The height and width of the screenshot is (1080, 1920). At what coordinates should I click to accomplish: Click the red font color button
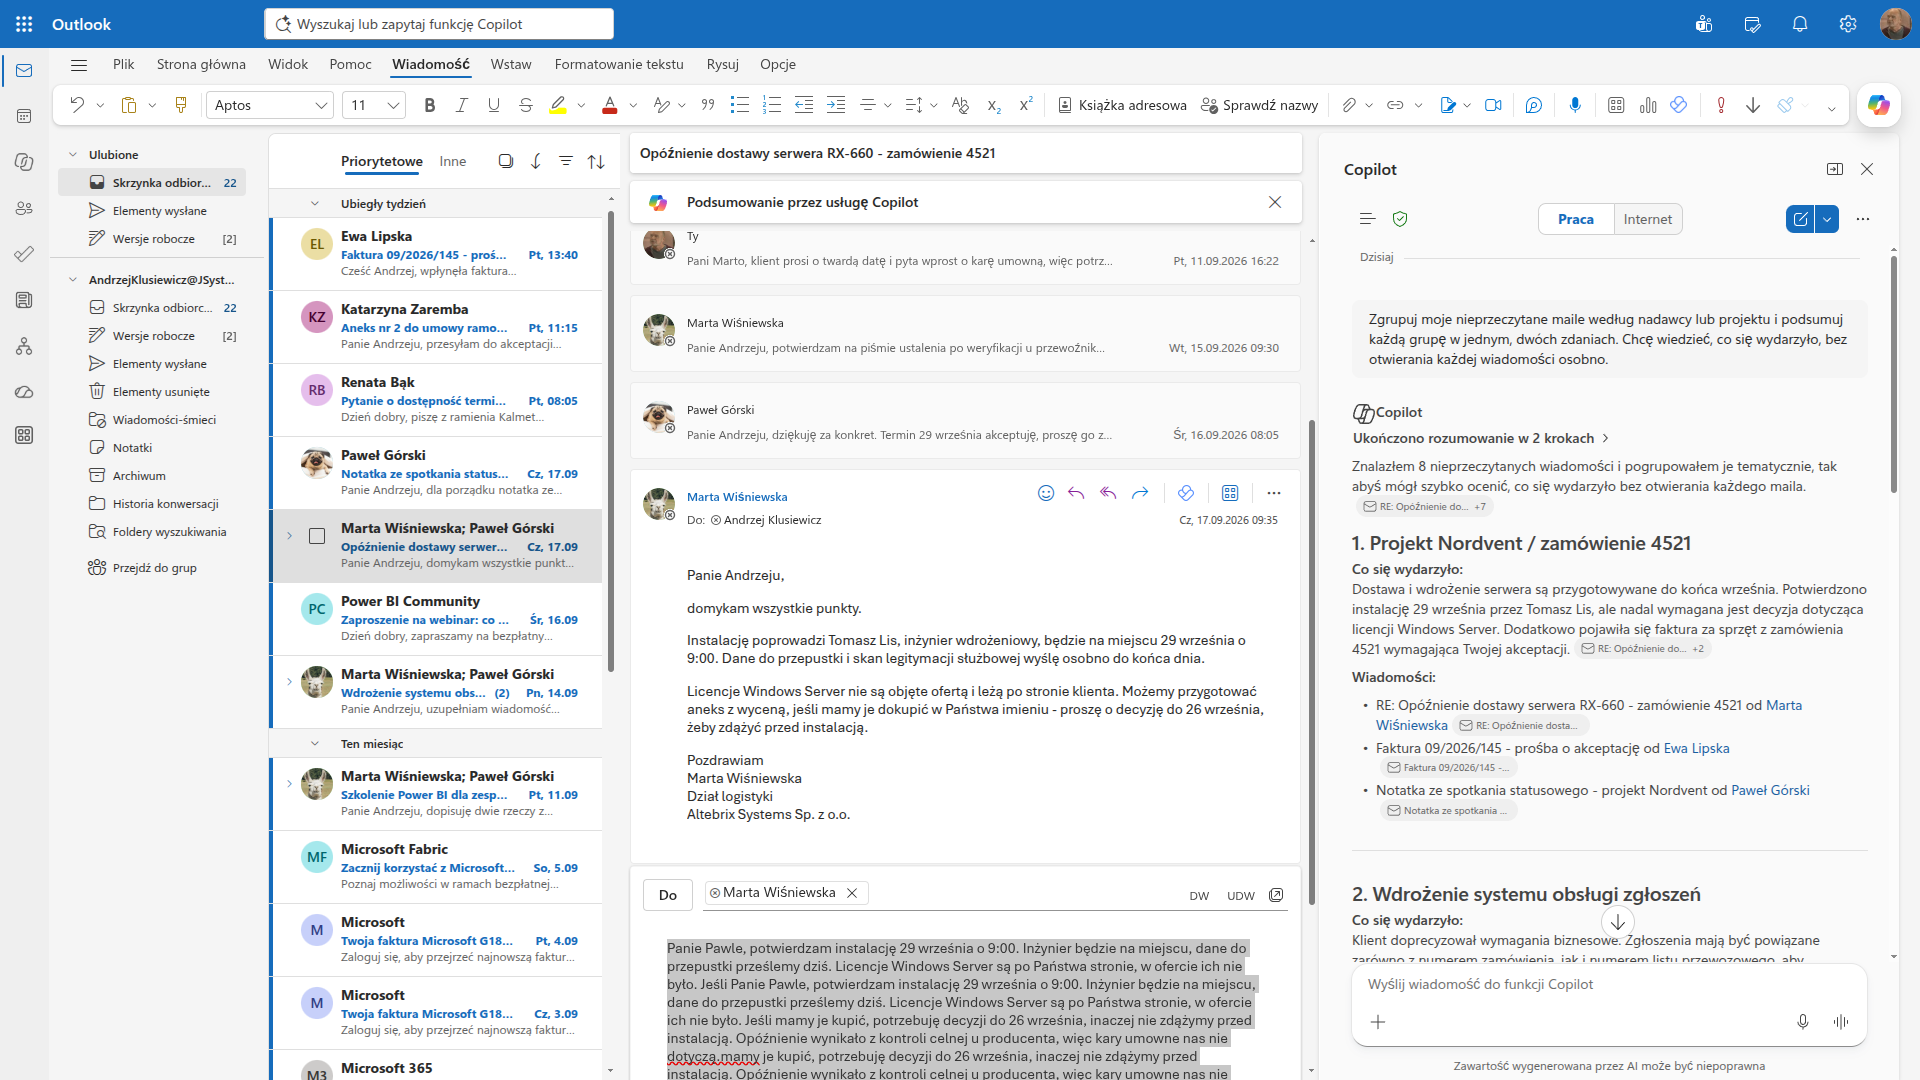[x=610, y=105]
